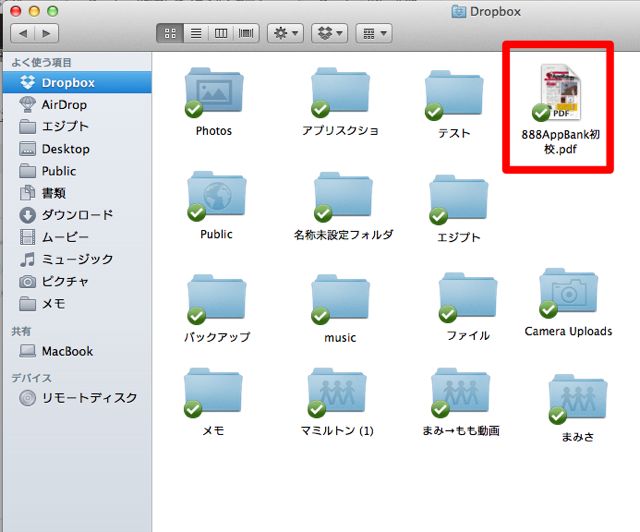The image size is (640, 532).
Task: Select the アプリスクショ folder icon
Action: [340, 91]
